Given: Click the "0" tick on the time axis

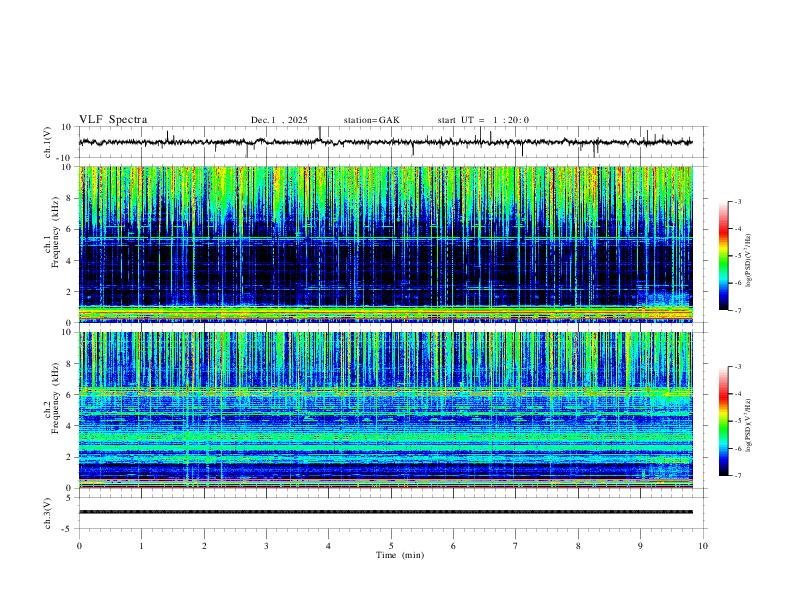Looking at the screenshot, I should (79, 546).
